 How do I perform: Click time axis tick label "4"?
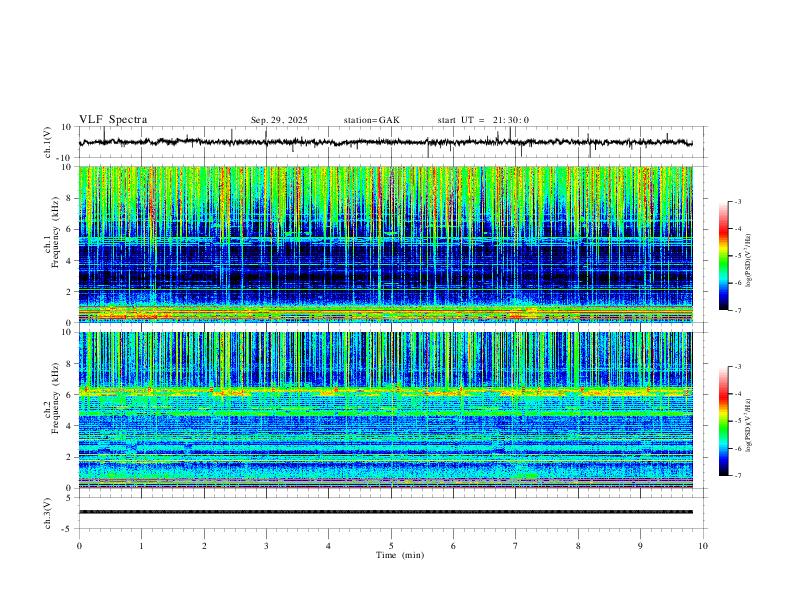(329, 546)
